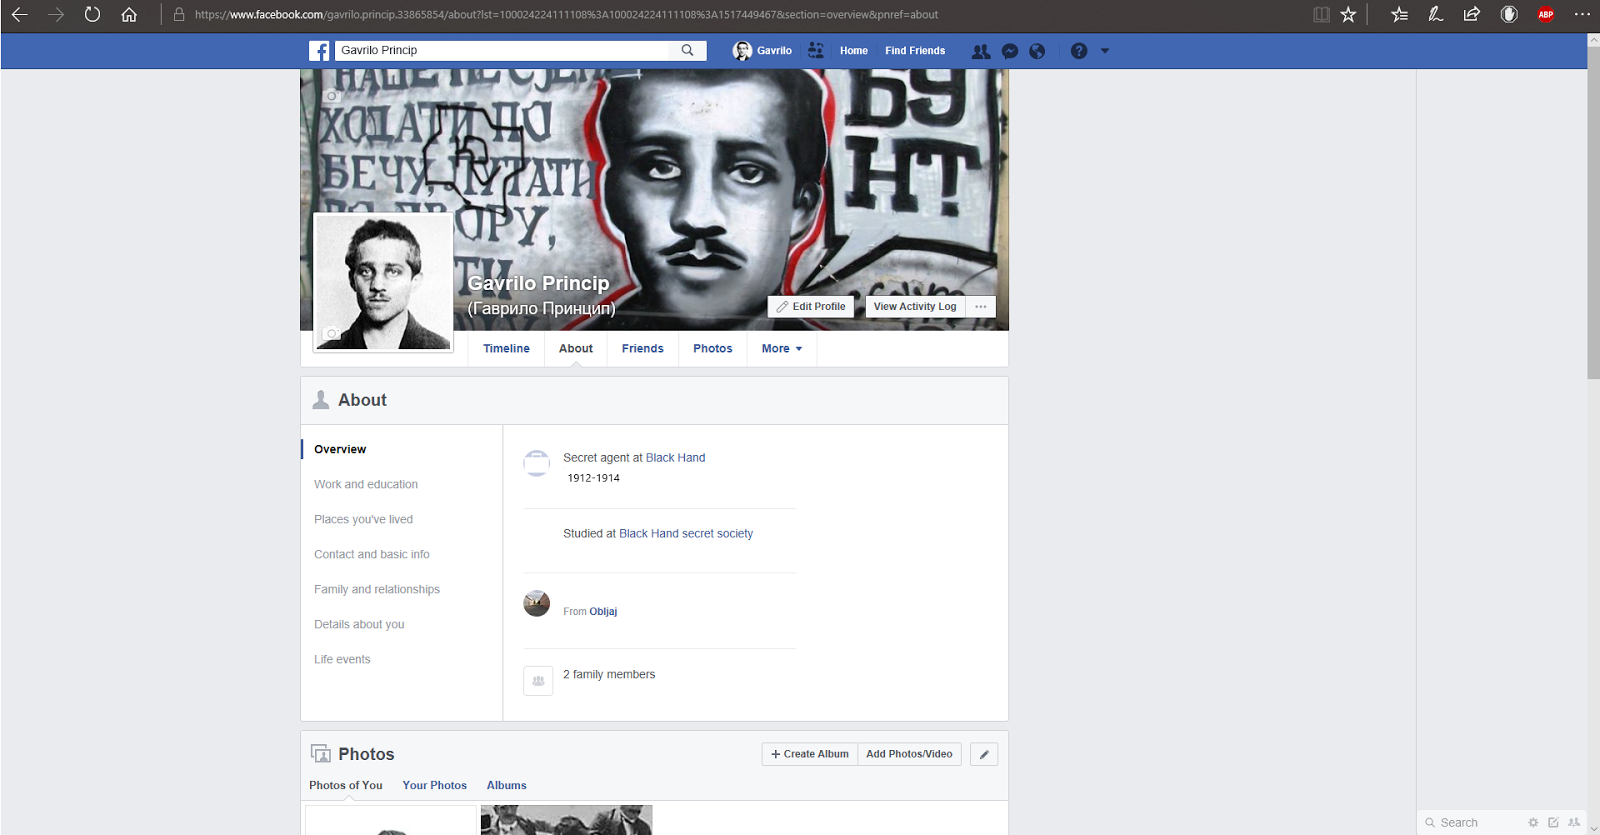This screenshot has height=835, width=1600.
Task: Click the share page icon
Action: click(1471, 15)
